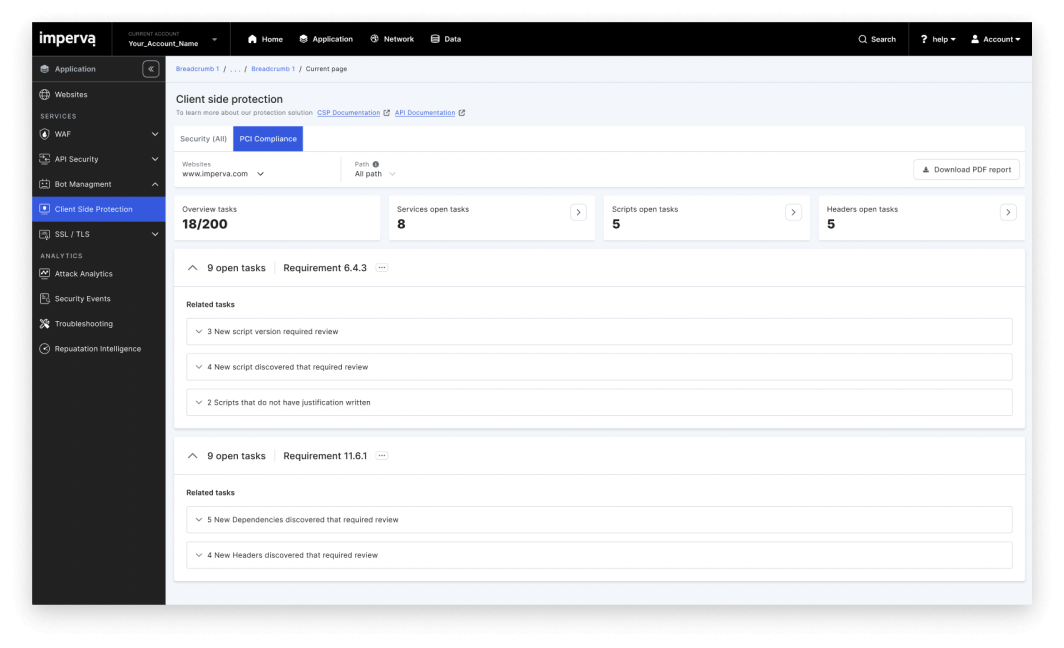Screen dimensions: 1064x648
Task: Click the Path info icon
Action: click(x=376, y=164)
